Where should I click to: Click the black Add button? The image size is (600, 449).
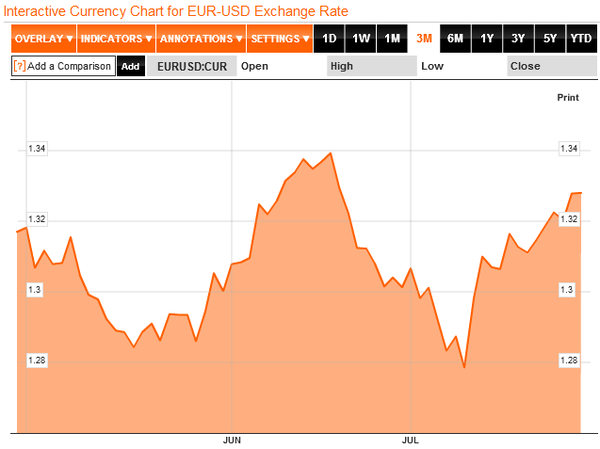tap(130, 66)
